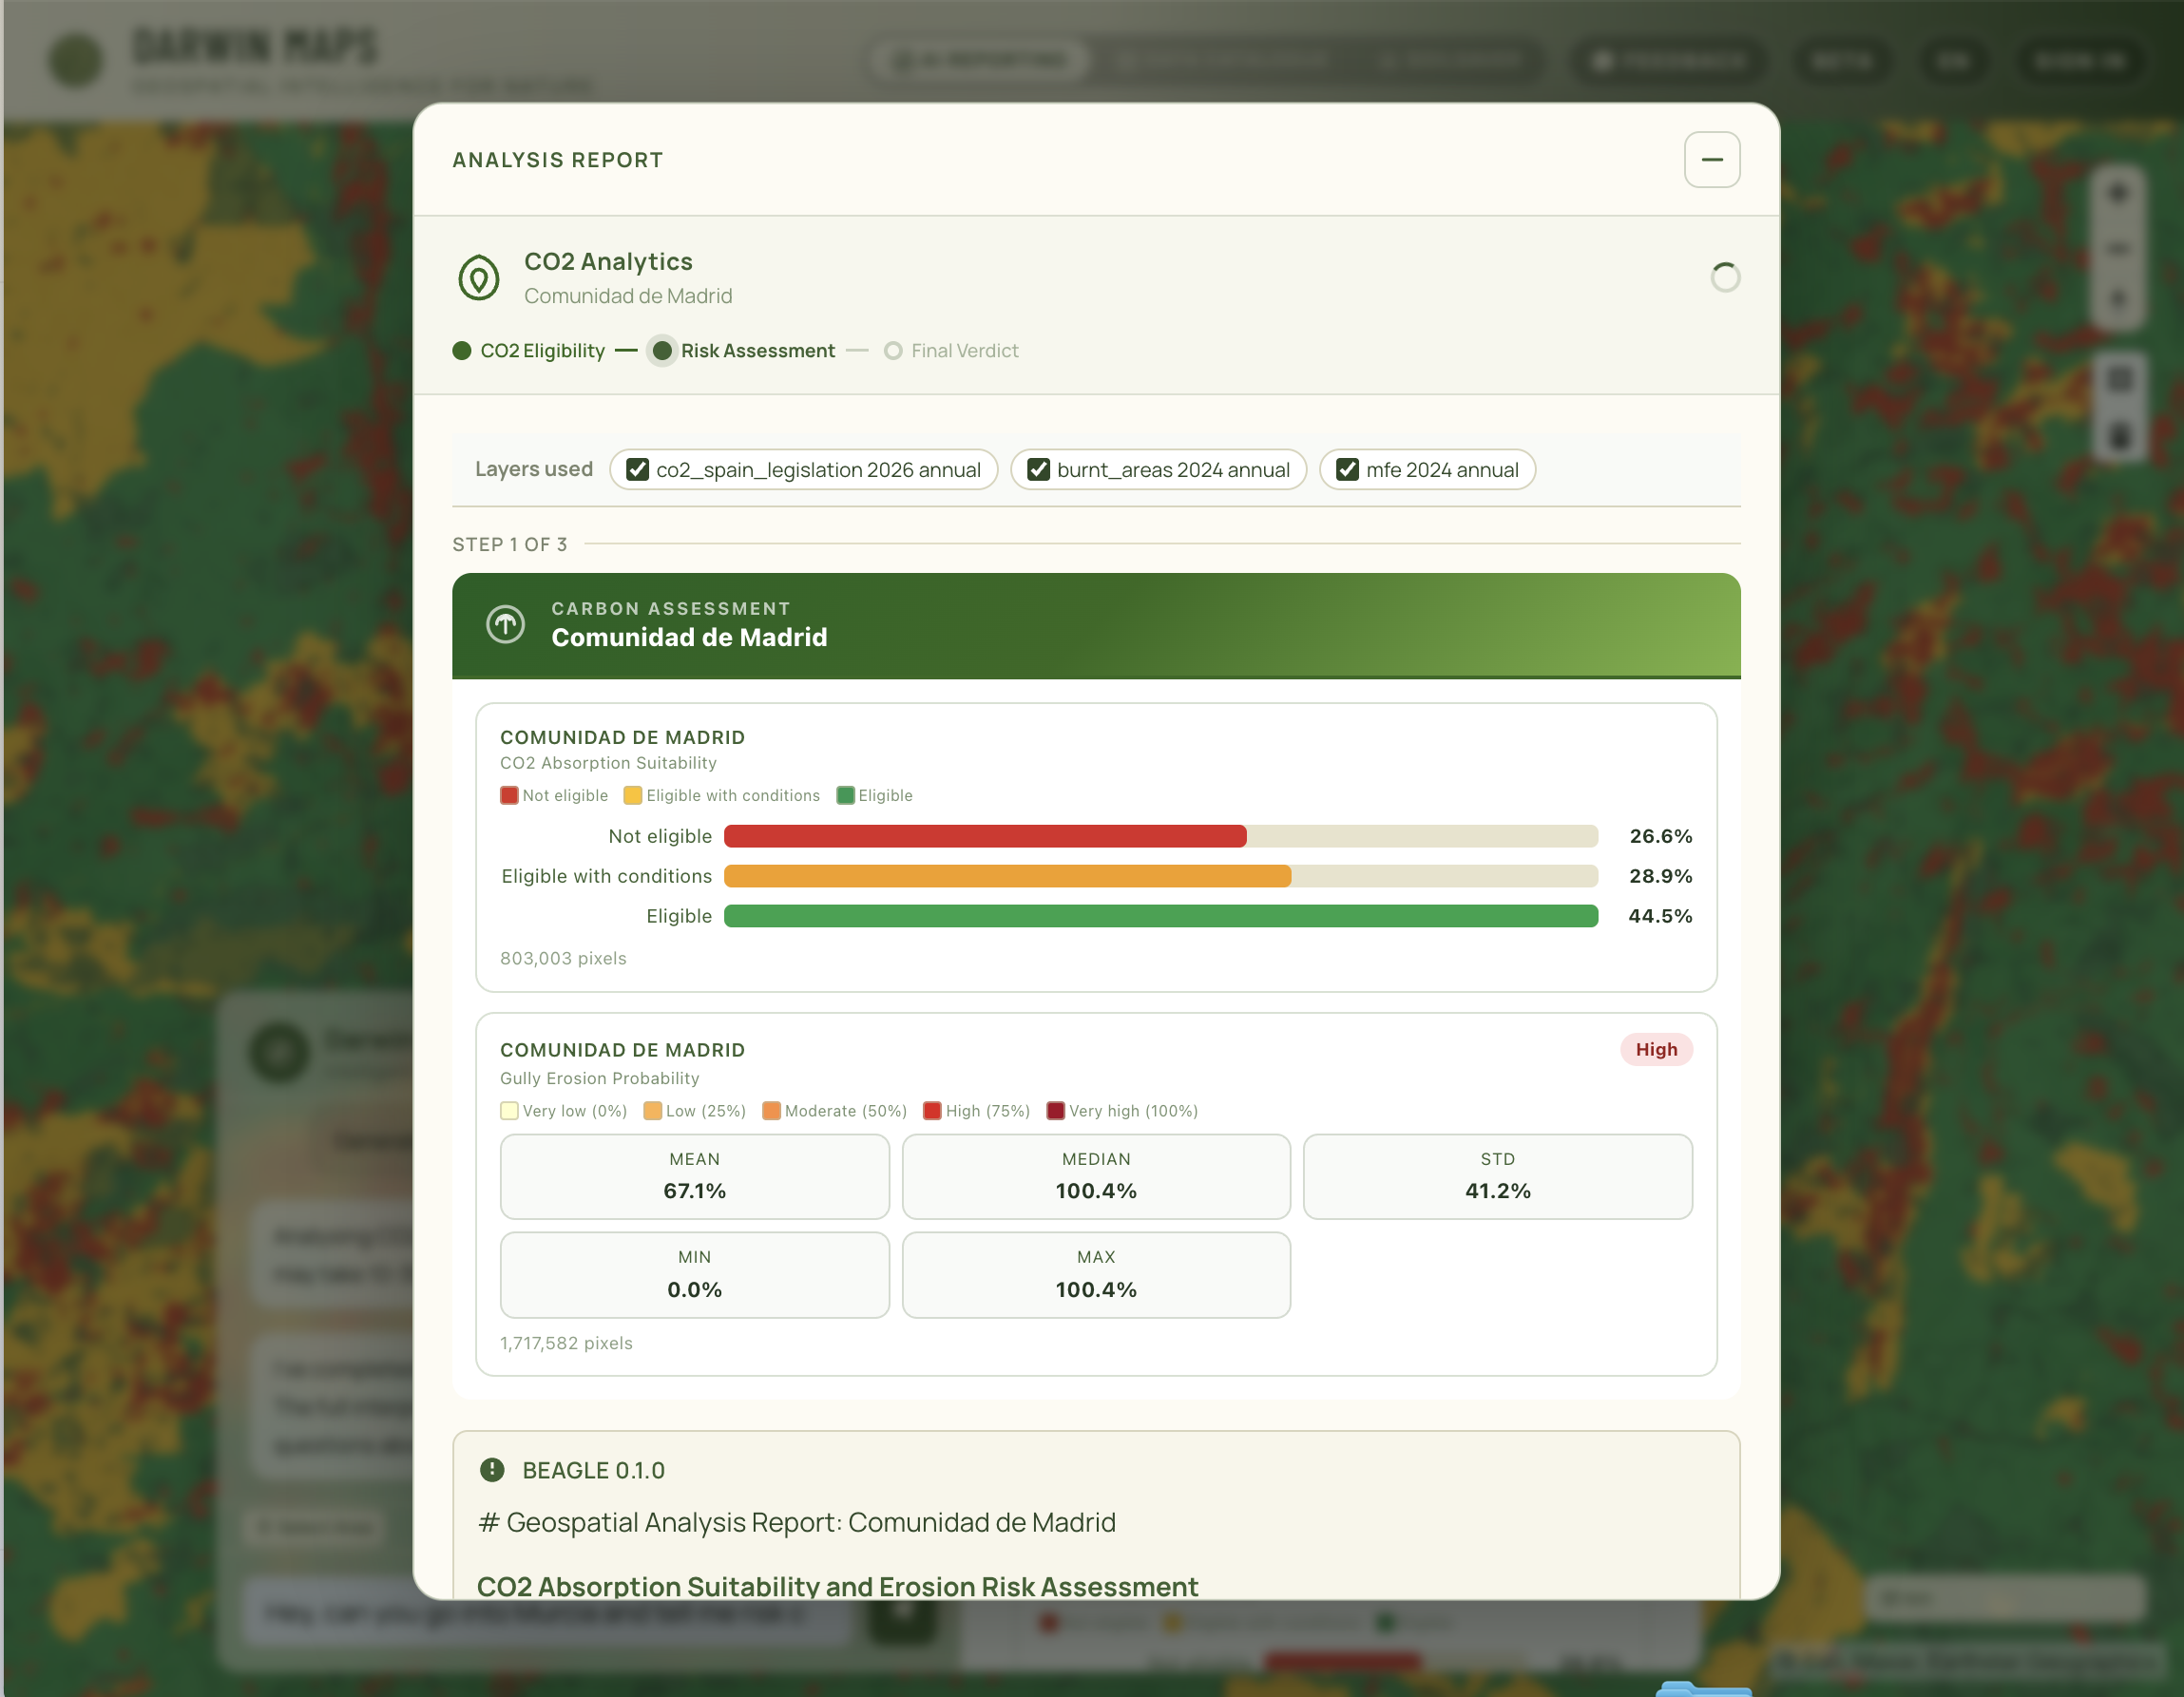Viewport: 2184px width, 1697px height.
Task: Select the Risk Assessment step
Action: [743, 351]
